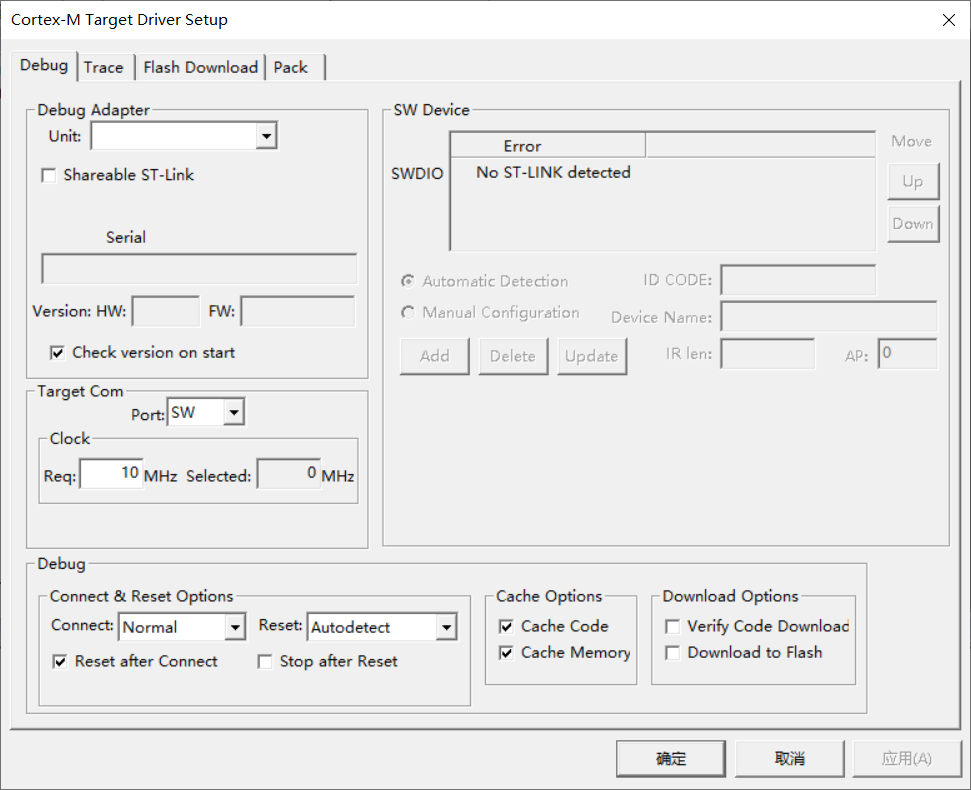Viewport: 971px width, 790px height.
Task: Click the 确定 confirm button
Action: click(x=670, y=758)
